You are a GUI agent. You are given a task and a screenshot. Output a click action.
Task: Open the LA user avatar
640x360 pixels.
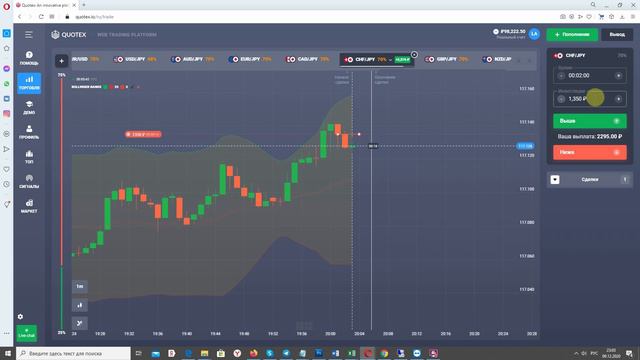534,34
